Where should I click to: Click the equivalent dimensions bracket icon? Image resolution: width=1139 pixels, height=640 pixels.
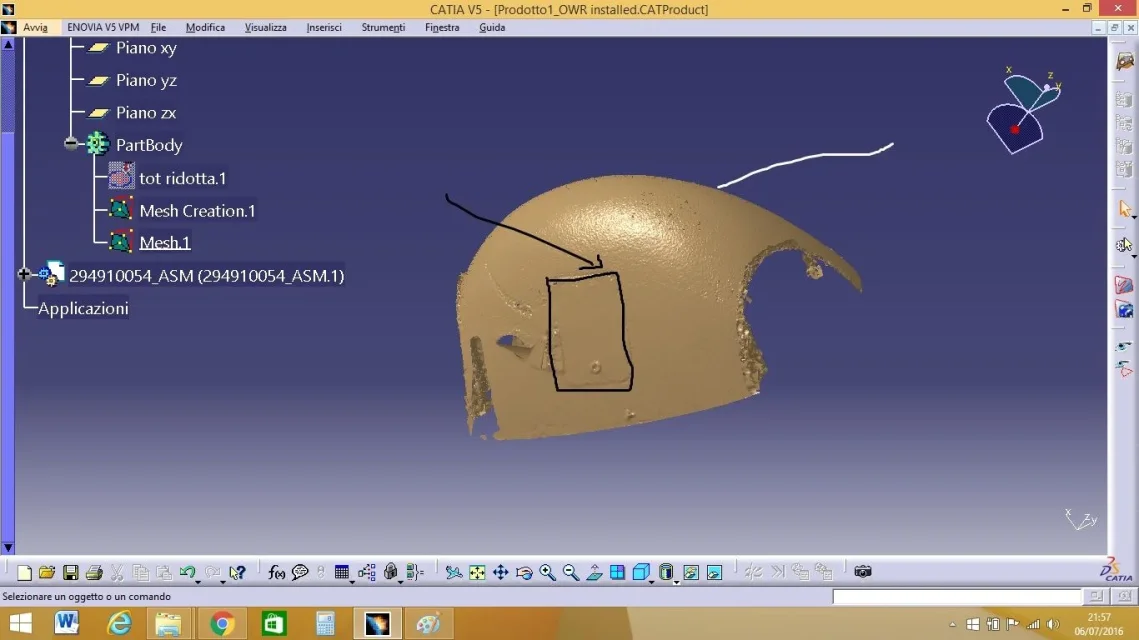[x=415, y=572]
